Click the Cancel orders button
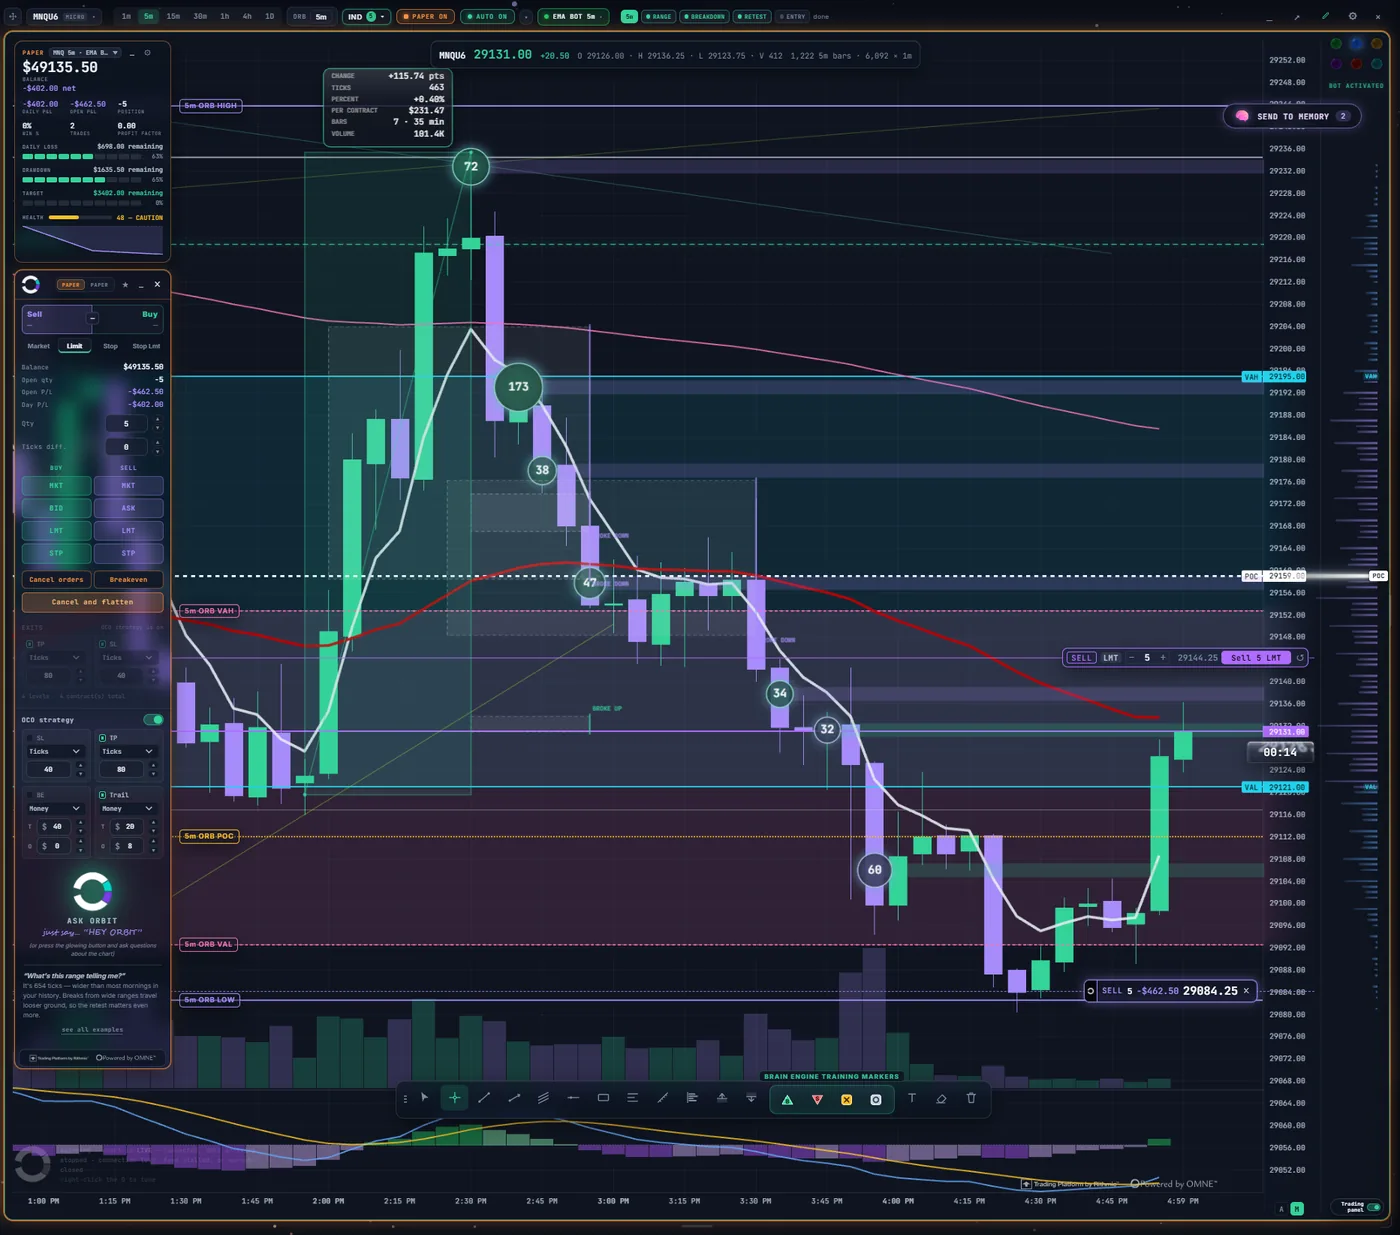 (x=56, y=580)
